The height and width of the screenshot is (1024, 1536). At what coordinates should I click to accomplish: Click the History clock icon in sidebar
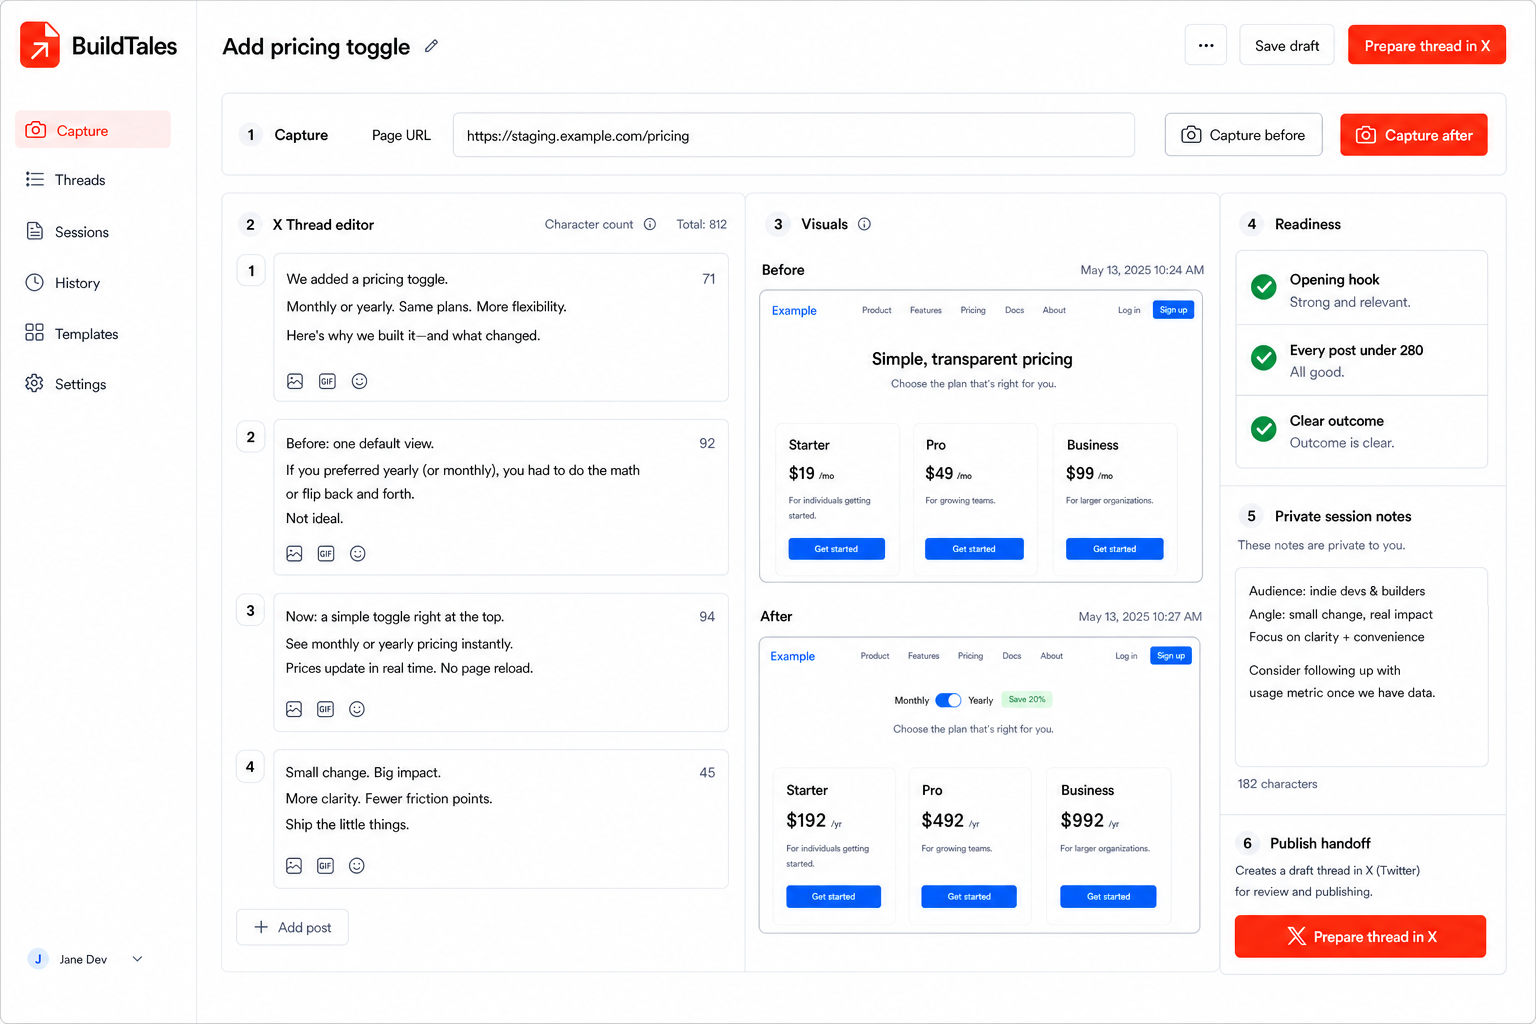tap(35, 282)
